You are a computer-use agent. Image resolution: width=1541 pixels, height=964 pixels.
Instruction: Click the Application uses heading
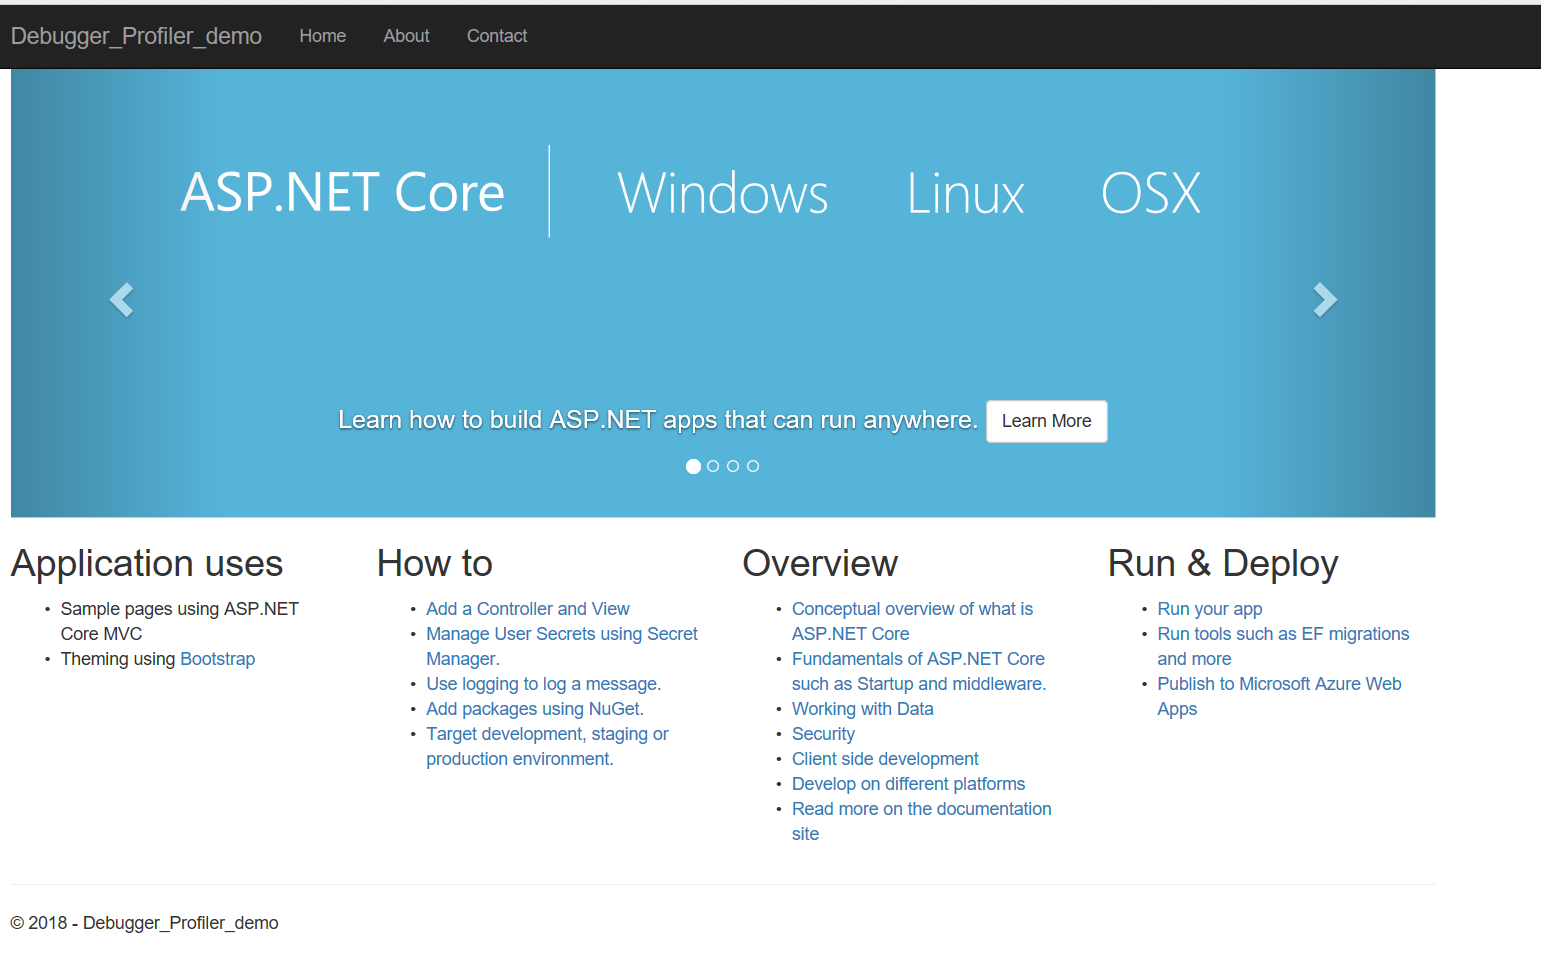tap(147, 564)
